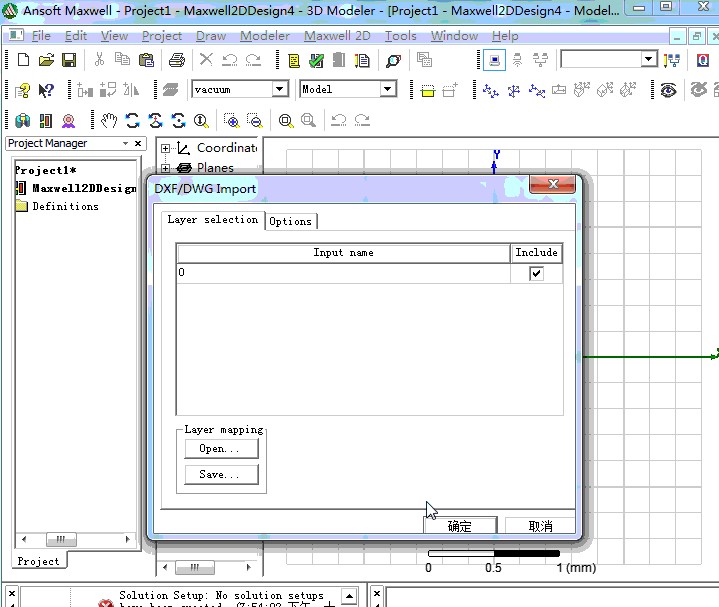Click the pencil network setup icon

coord(672,60)
